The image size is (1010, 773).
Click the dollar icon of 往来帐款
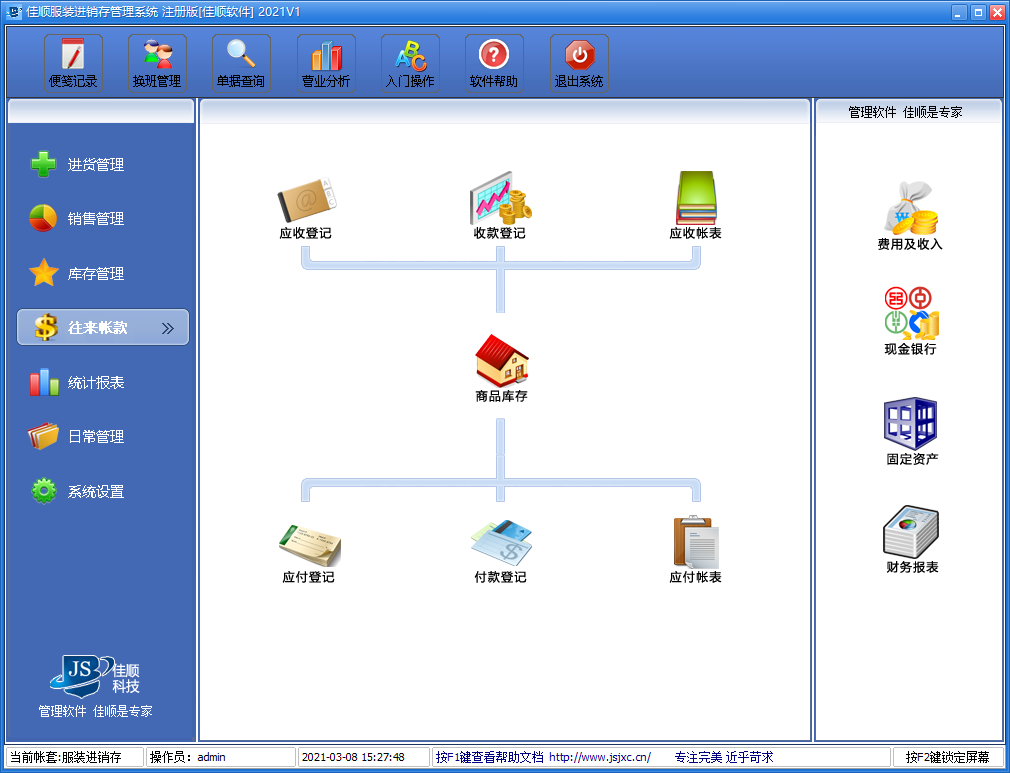46,327
